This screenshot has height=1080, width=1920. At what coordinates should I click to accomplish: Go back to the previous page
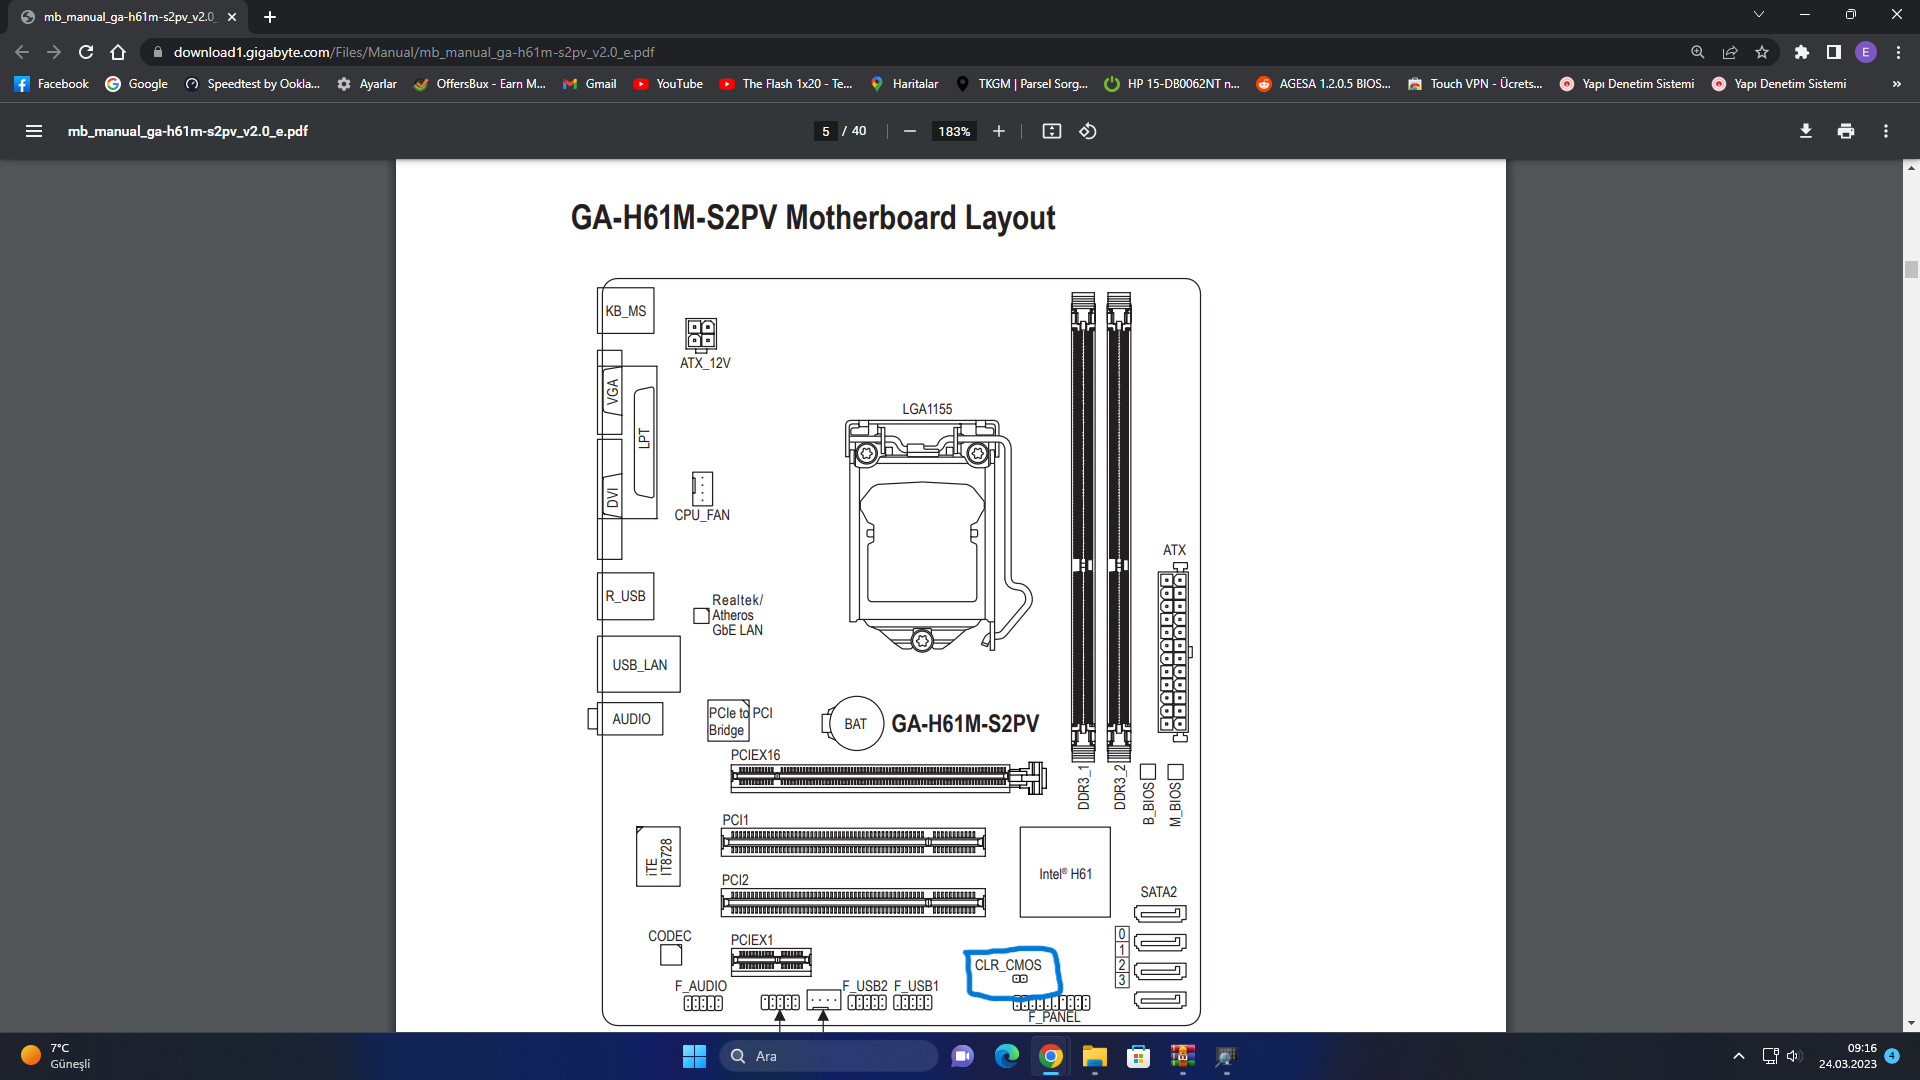point(22,52)
